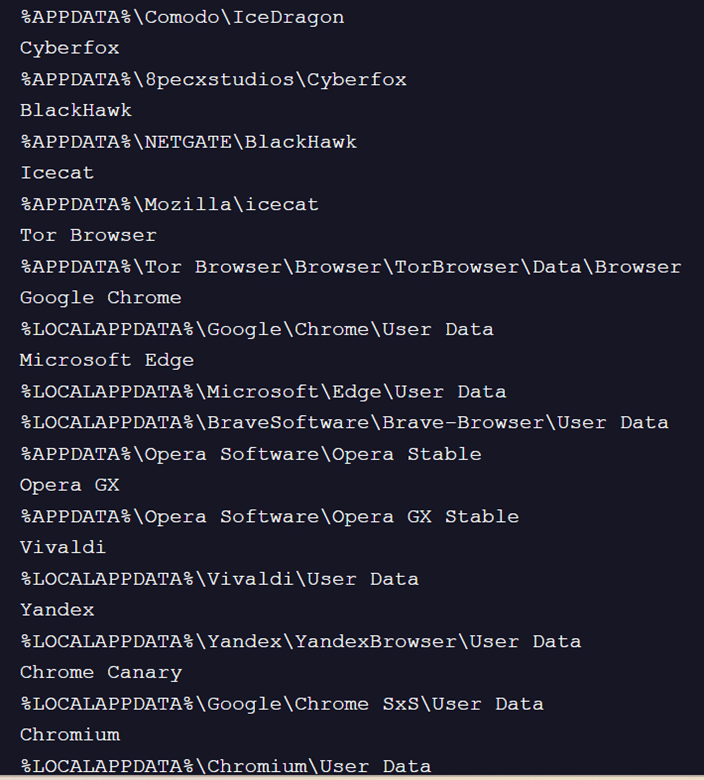Click the standalone Cyberfox label line
This screenshot has width=704, height=780.
click(x=69, y=48)
